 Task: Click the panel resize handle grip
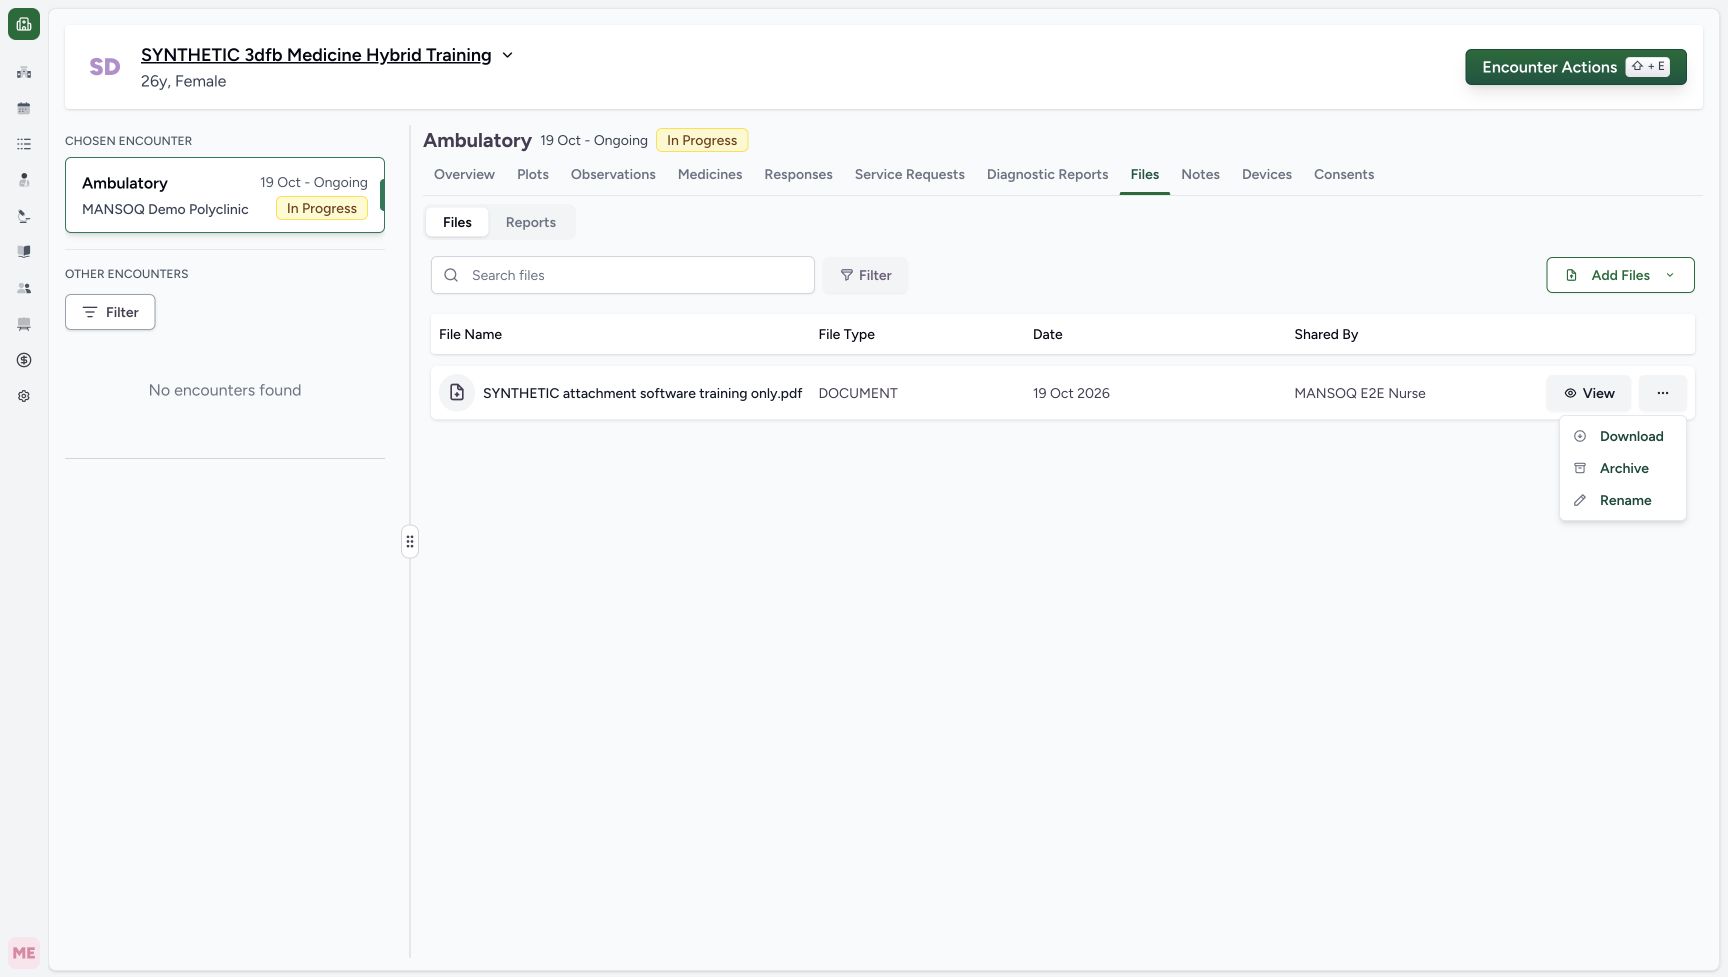[410, 541]
